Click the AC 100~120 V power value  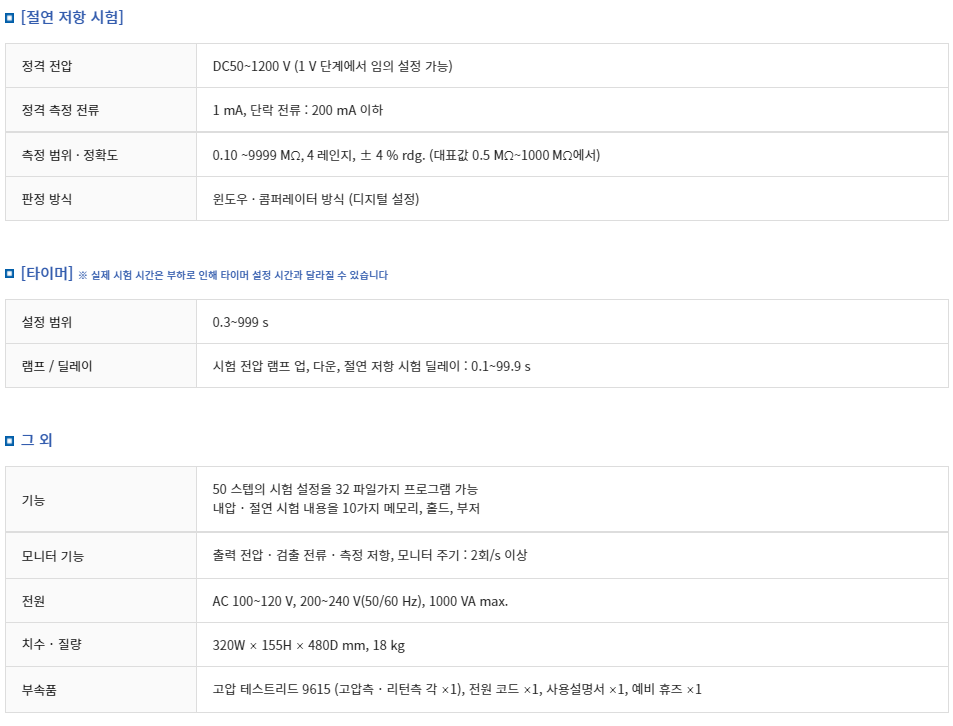[360, 601]
